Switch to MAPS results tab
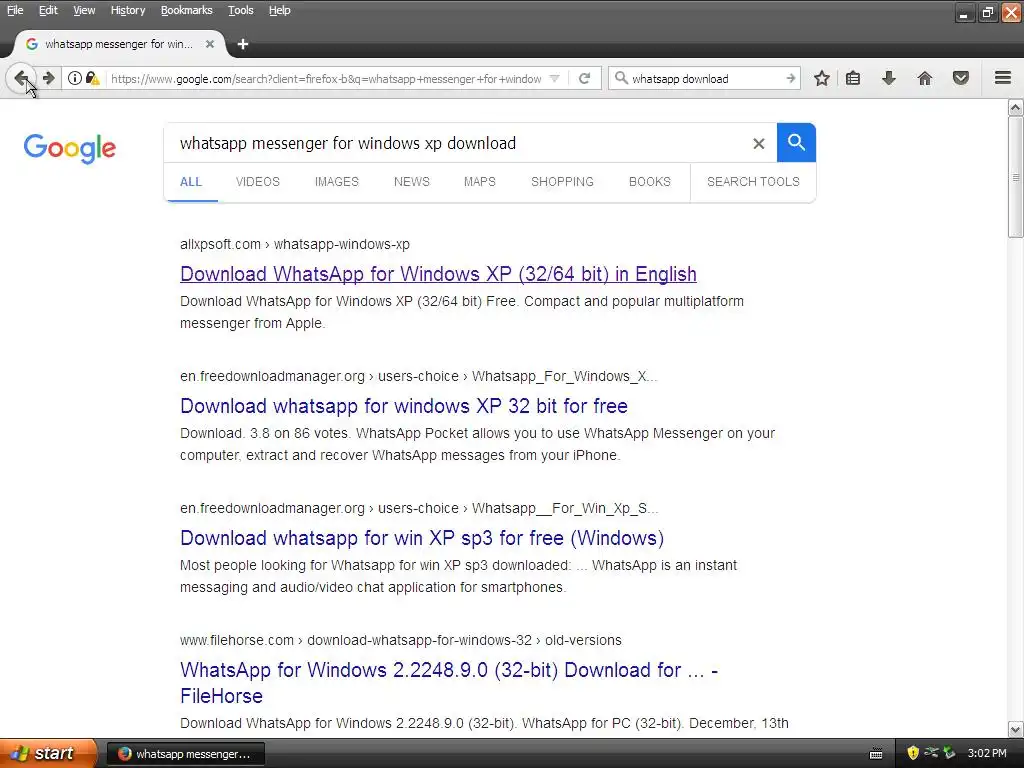The width and height of the screenshot is (1024, 768). coord(479,182)
